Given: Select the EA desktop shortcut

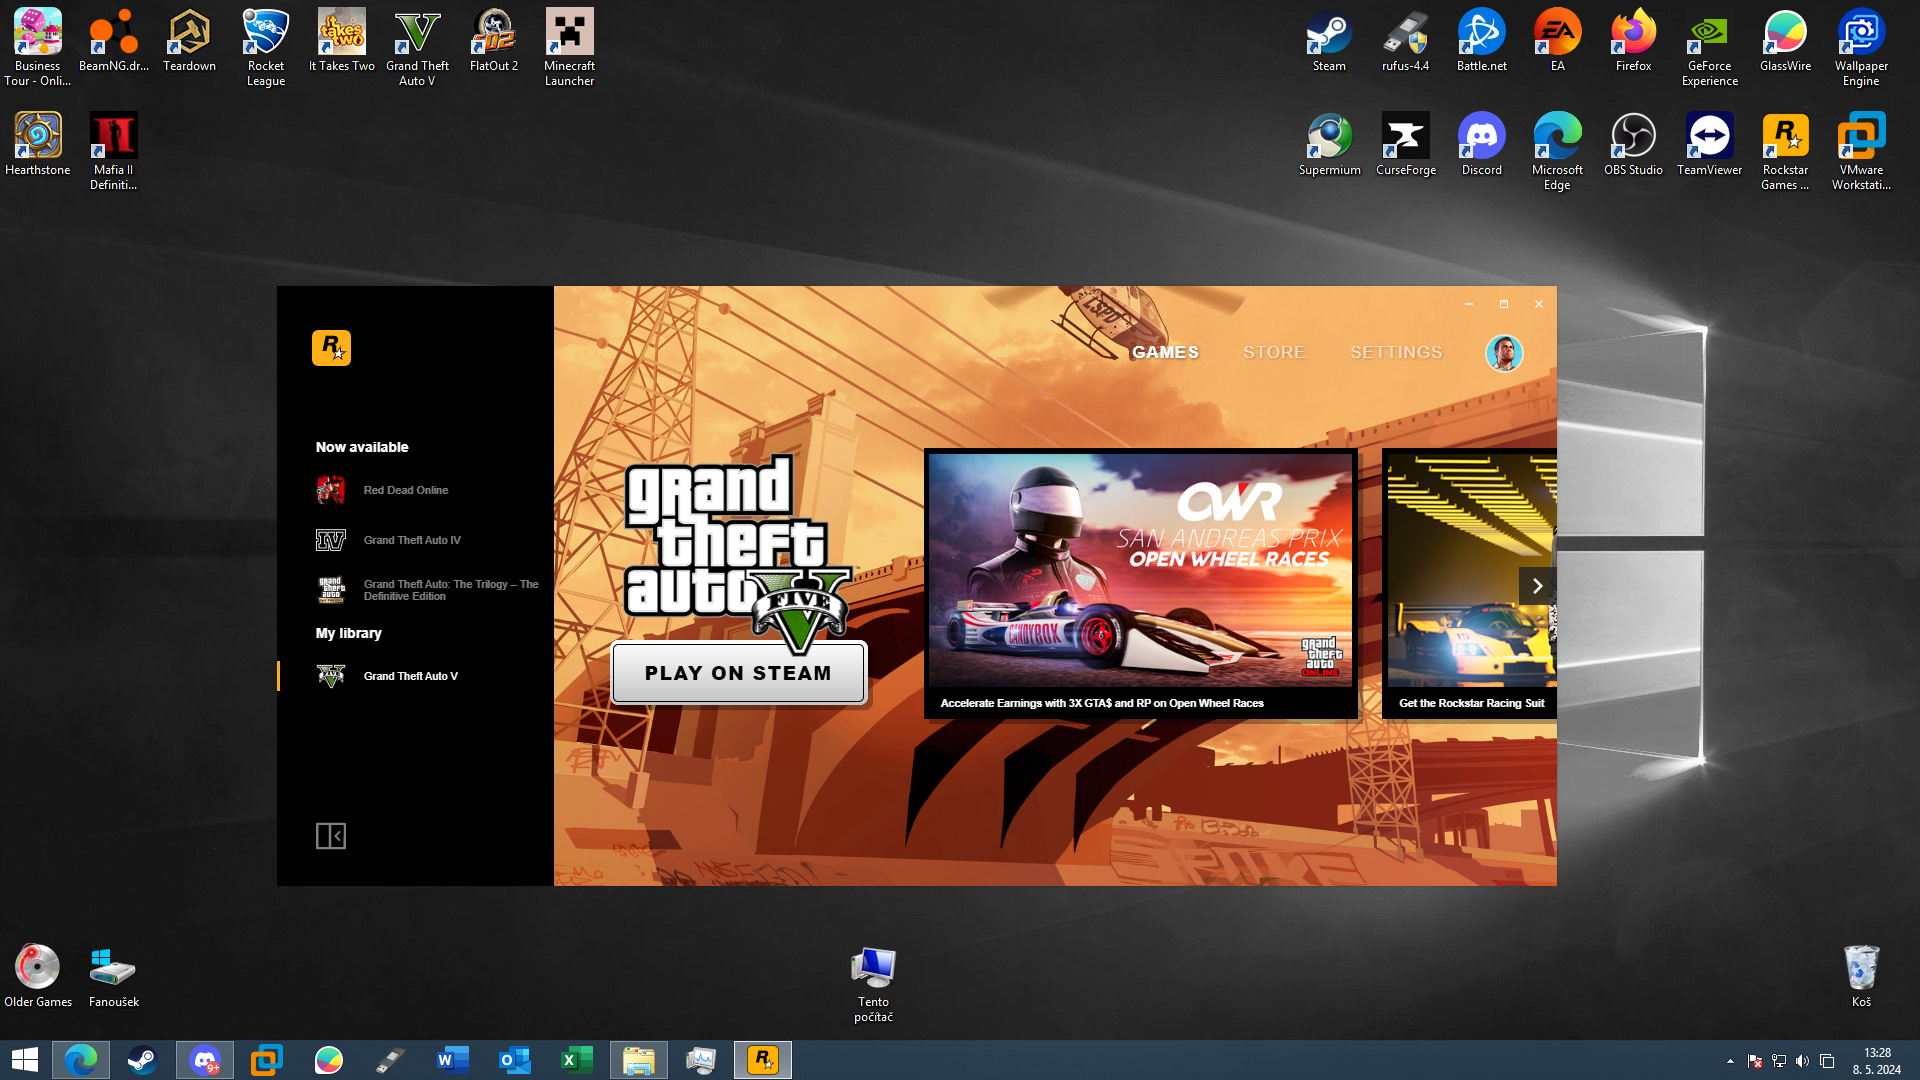Looking at the screenshot, I should click(1558, 40).
